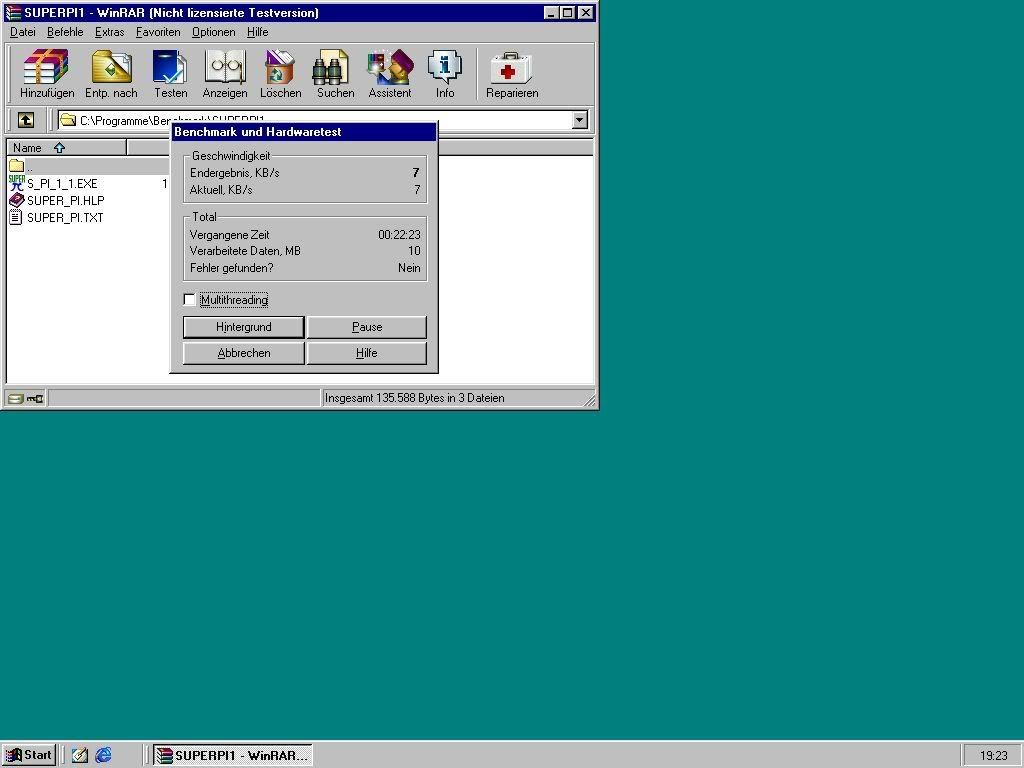Open the Suchen binoculars tool

pos(330,67)
